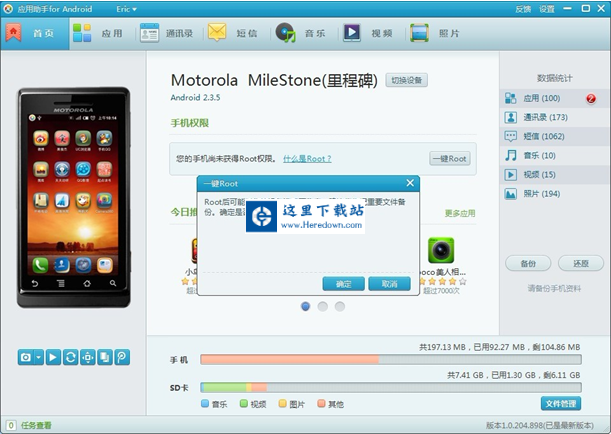The width and height of the screenshot is (611, 434).
Task: Click the 请备份手机资料 hint text
Action: pos(554,288)
